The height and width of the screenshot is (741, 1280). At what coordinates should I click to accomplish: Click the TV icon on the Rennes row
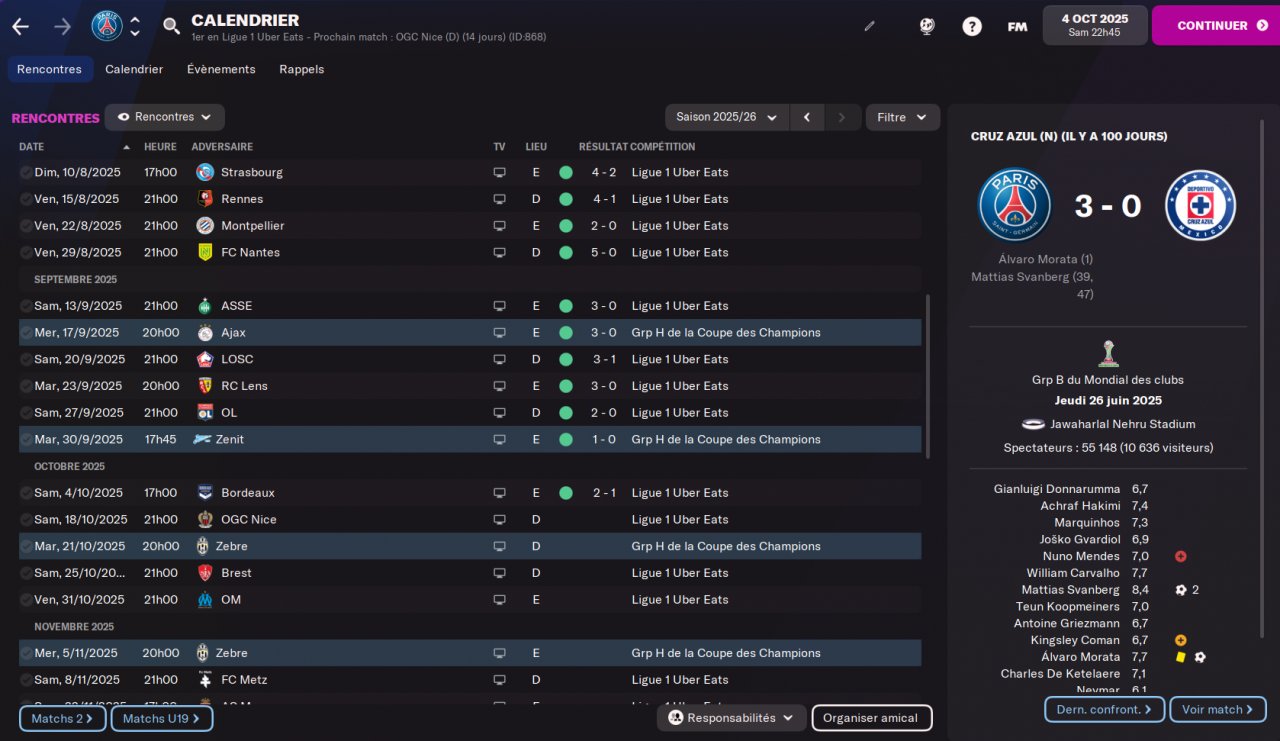click(499, 199)
